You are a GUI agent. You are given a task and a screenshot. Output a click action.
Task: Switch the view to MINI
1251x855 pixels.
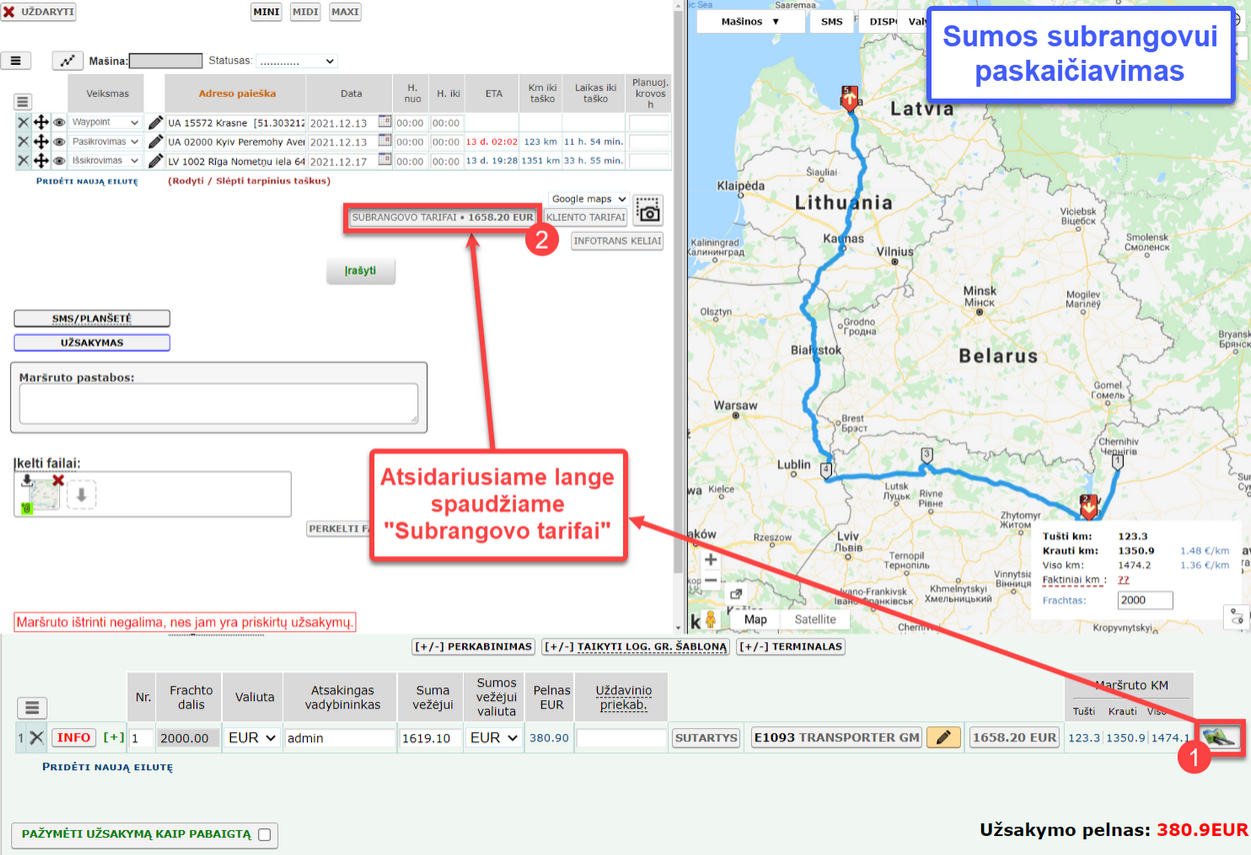266,12
